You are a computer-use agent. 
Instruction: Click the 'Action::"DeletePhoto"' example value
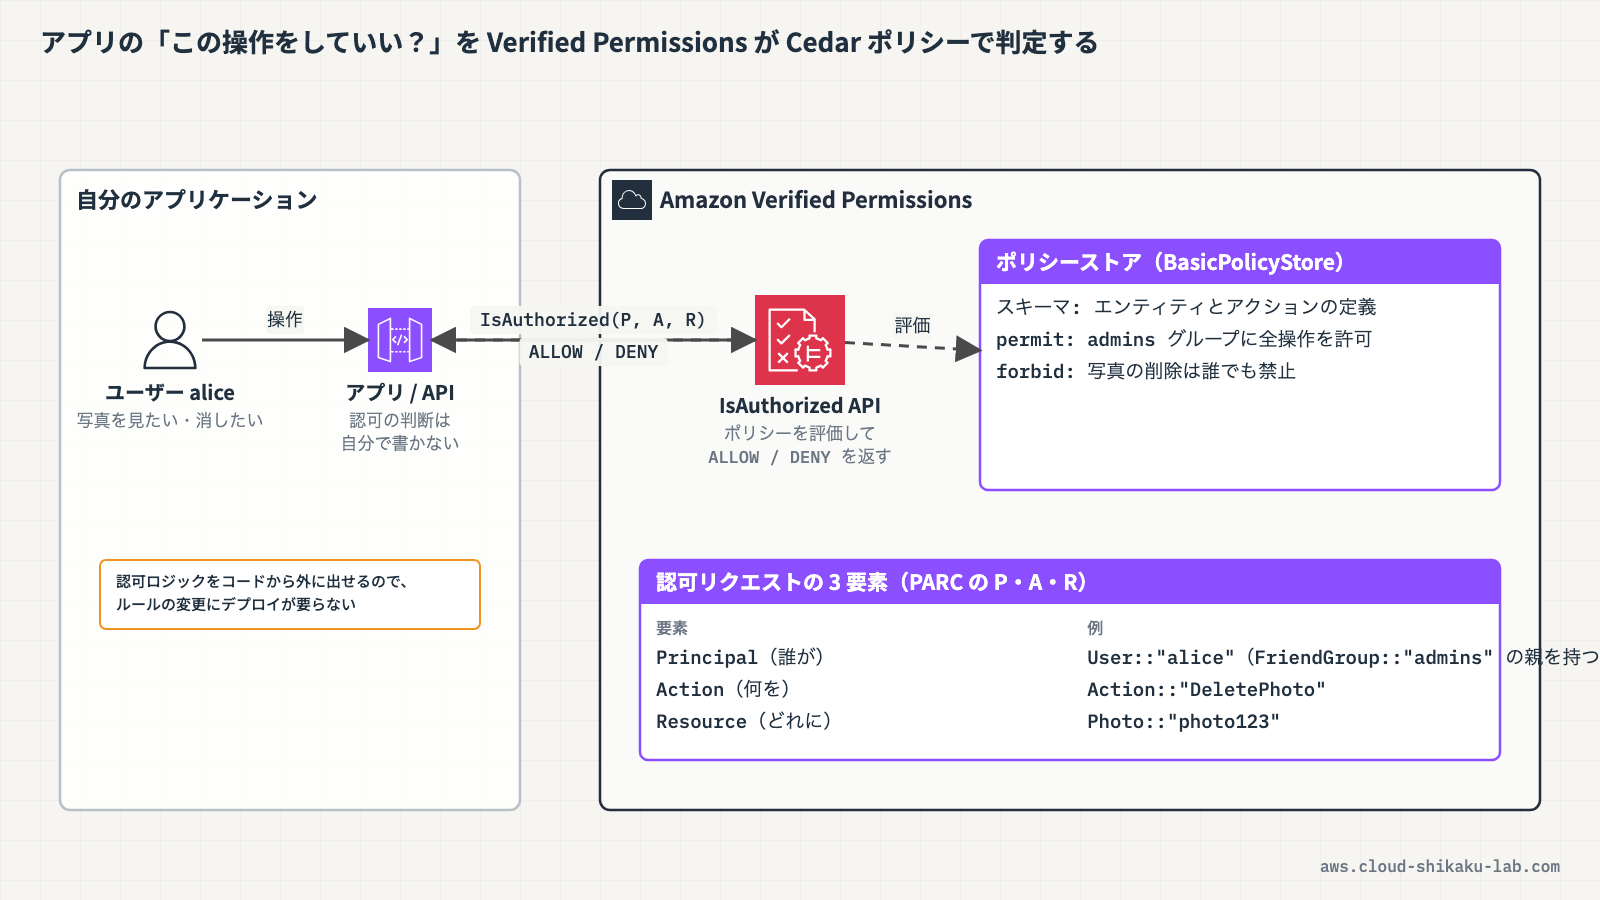pos(1206,689)
